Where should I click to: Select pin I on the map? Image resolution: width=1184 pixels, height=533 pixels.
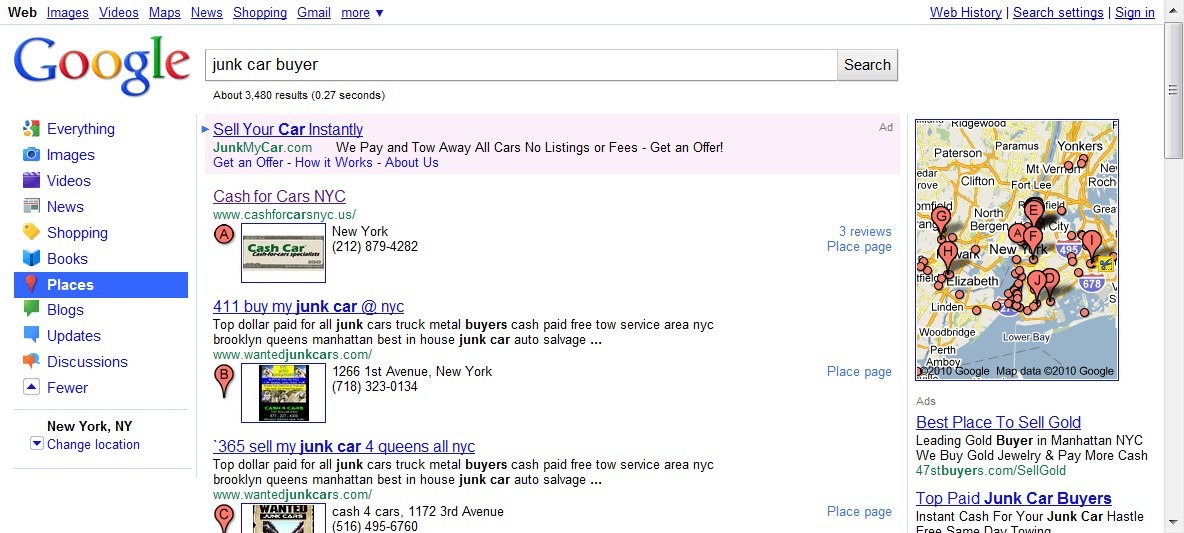click(x=1091, y=242)
